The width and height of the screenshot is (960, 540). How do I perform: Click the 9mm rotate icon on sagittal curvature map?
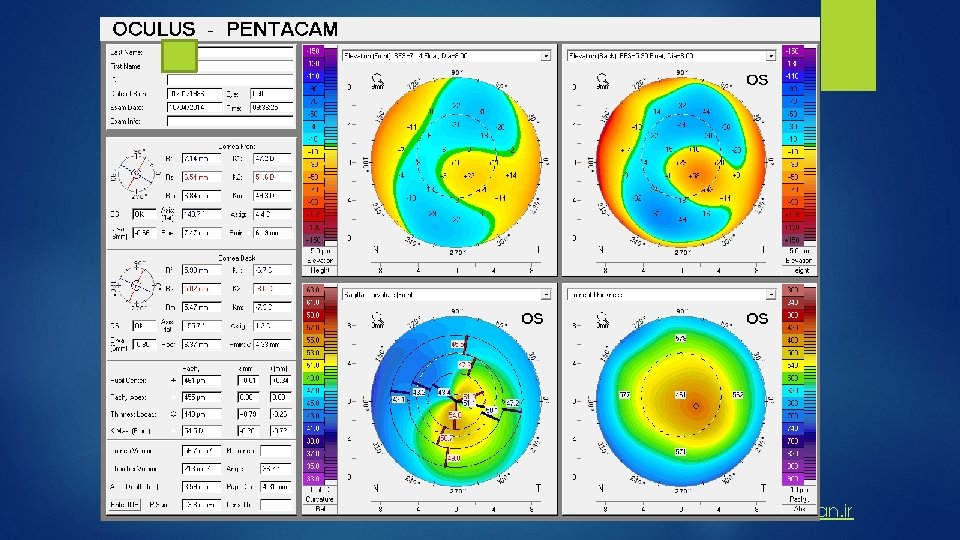point(377,320)
